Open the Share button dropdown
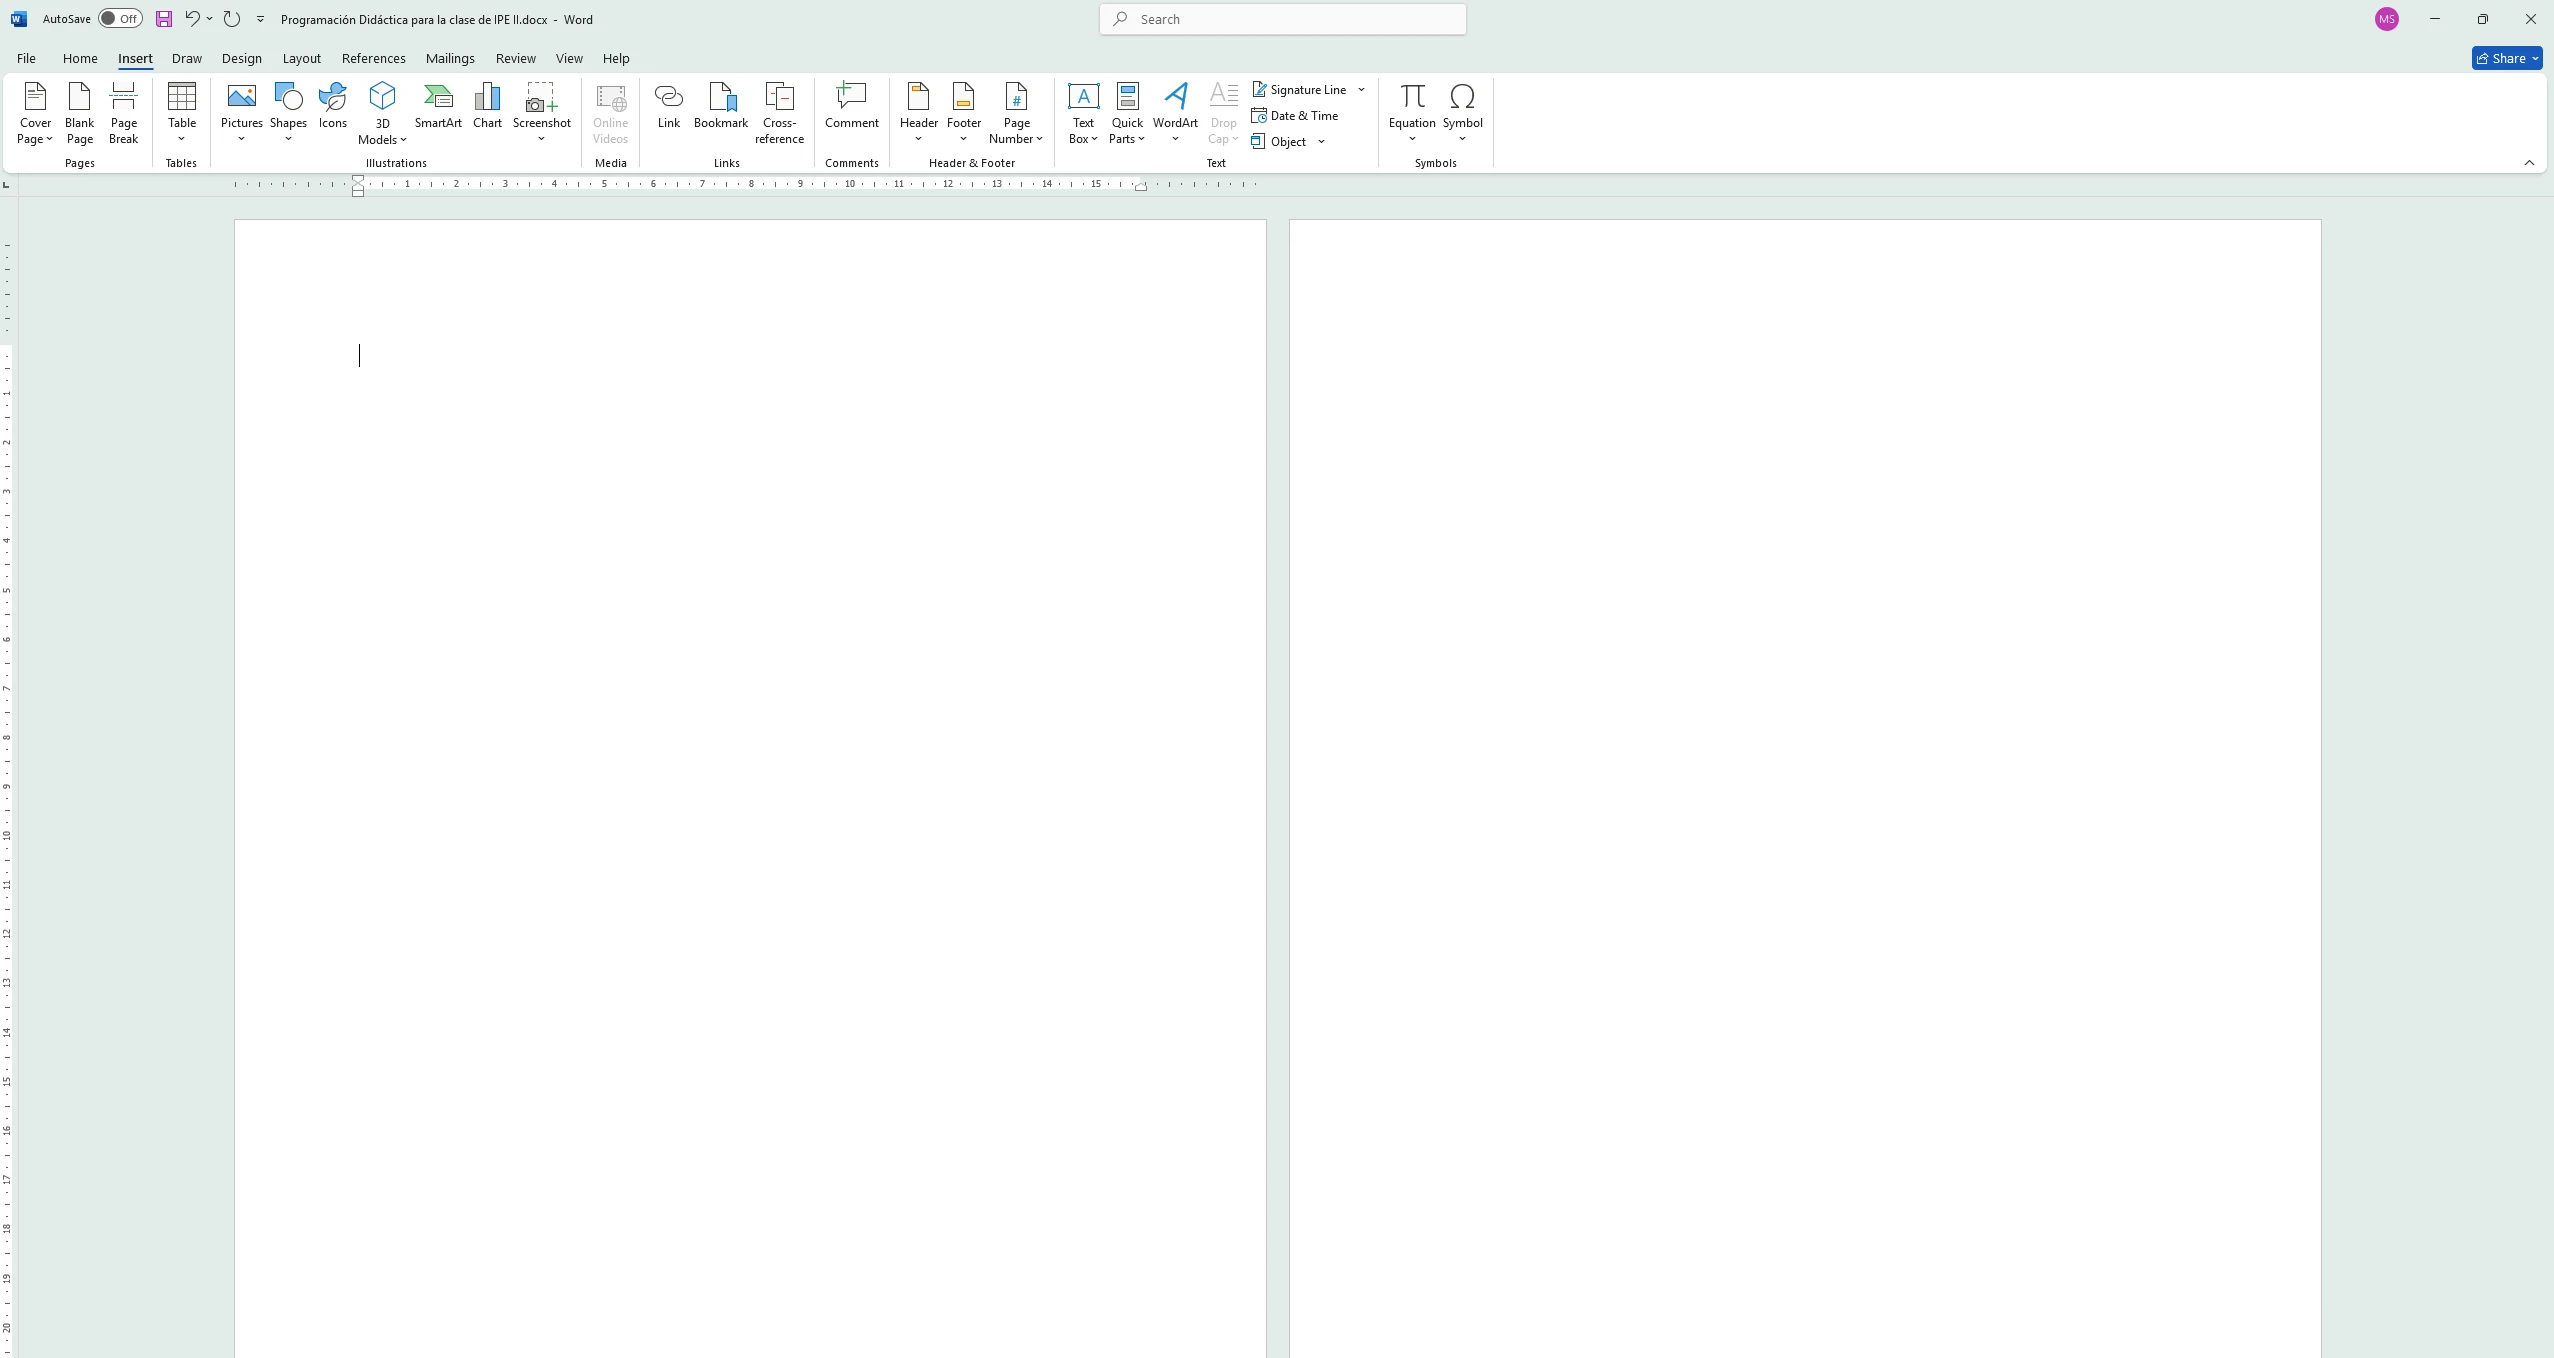This screenshot has height=1358, width=2554. pyautogui.click(x=2535, y=58)
